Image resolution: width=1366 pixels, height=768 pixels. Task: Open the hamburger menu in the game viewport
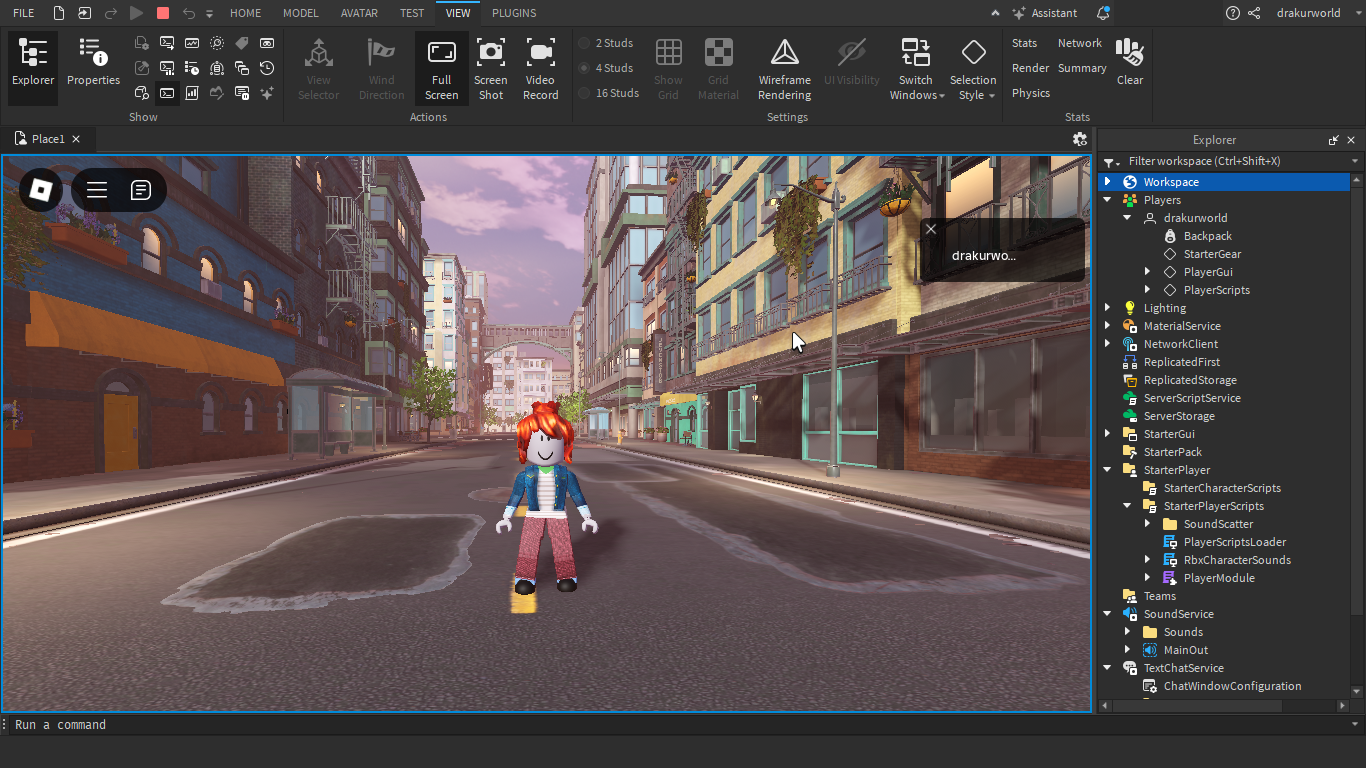pyautogui.click(x=97, y=190)
